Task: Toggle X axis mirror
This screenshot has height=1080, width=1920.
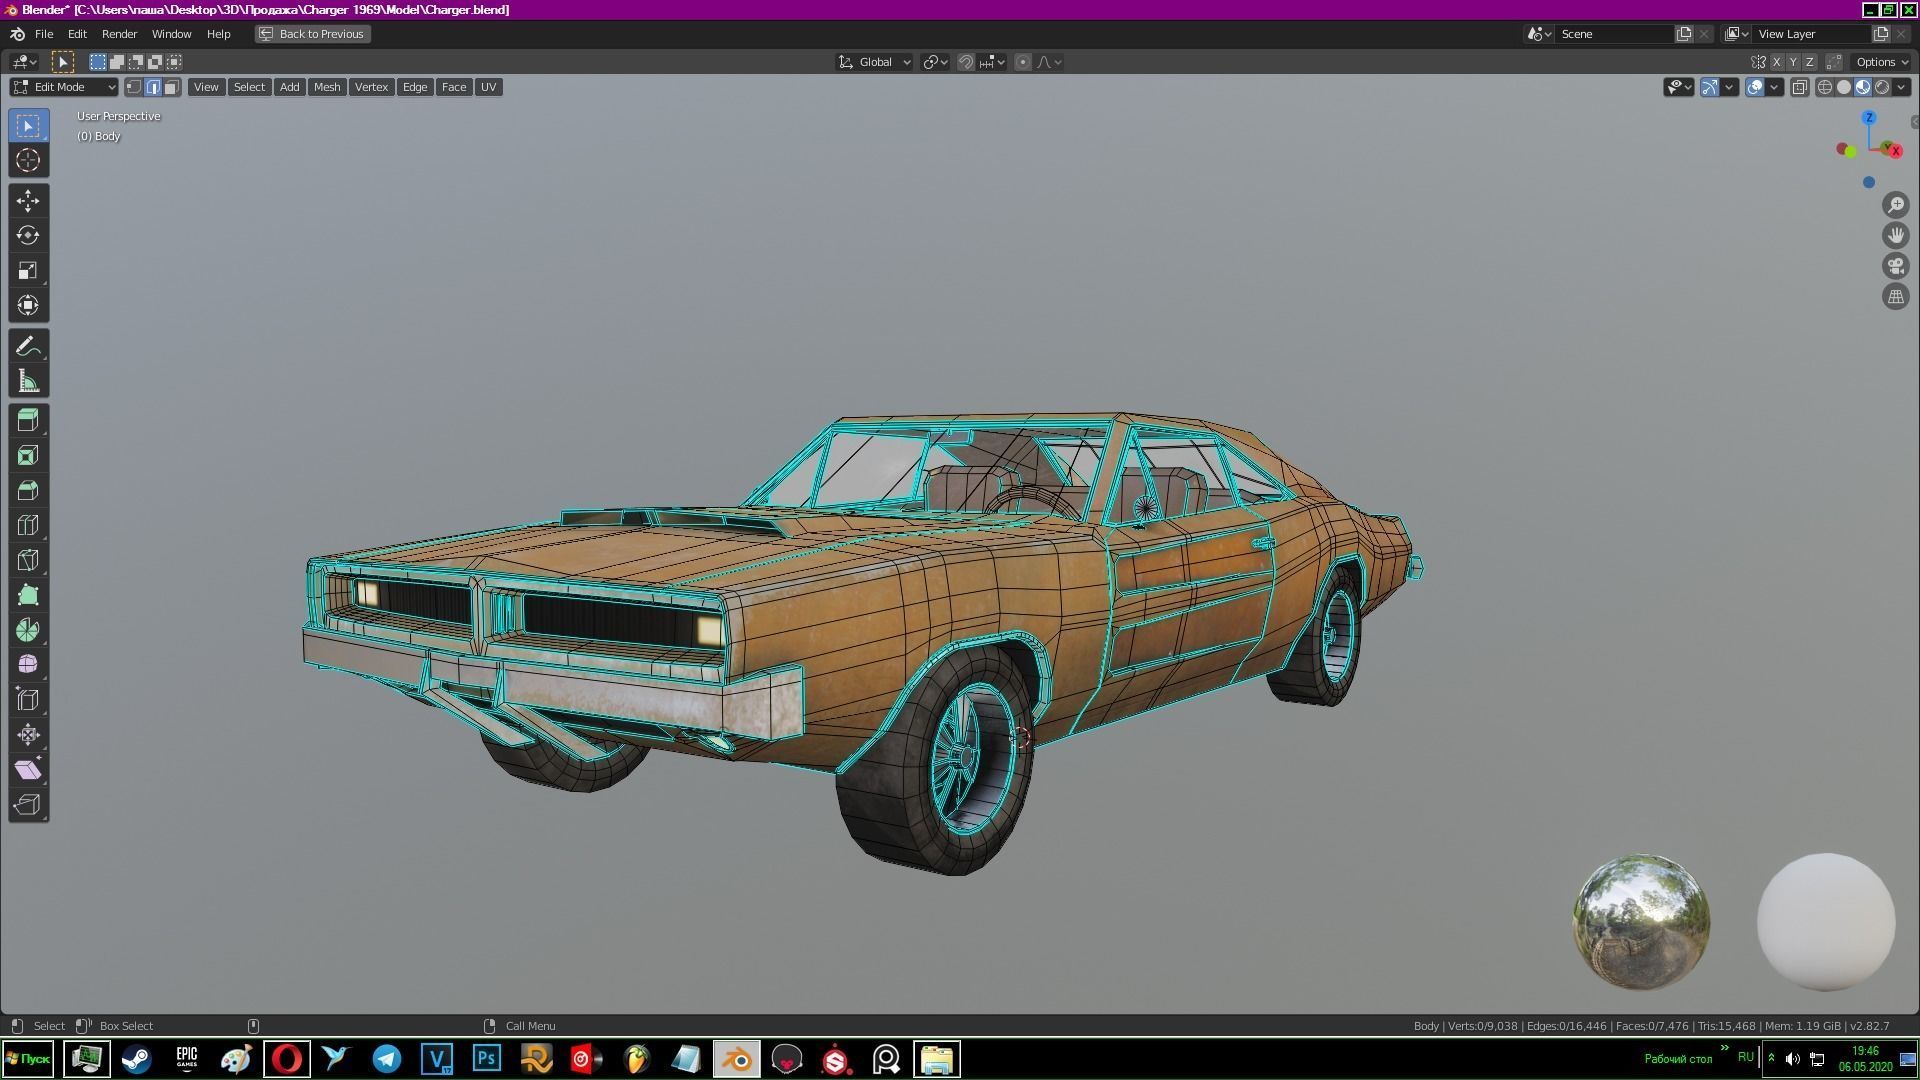Action: (1777, 62)
